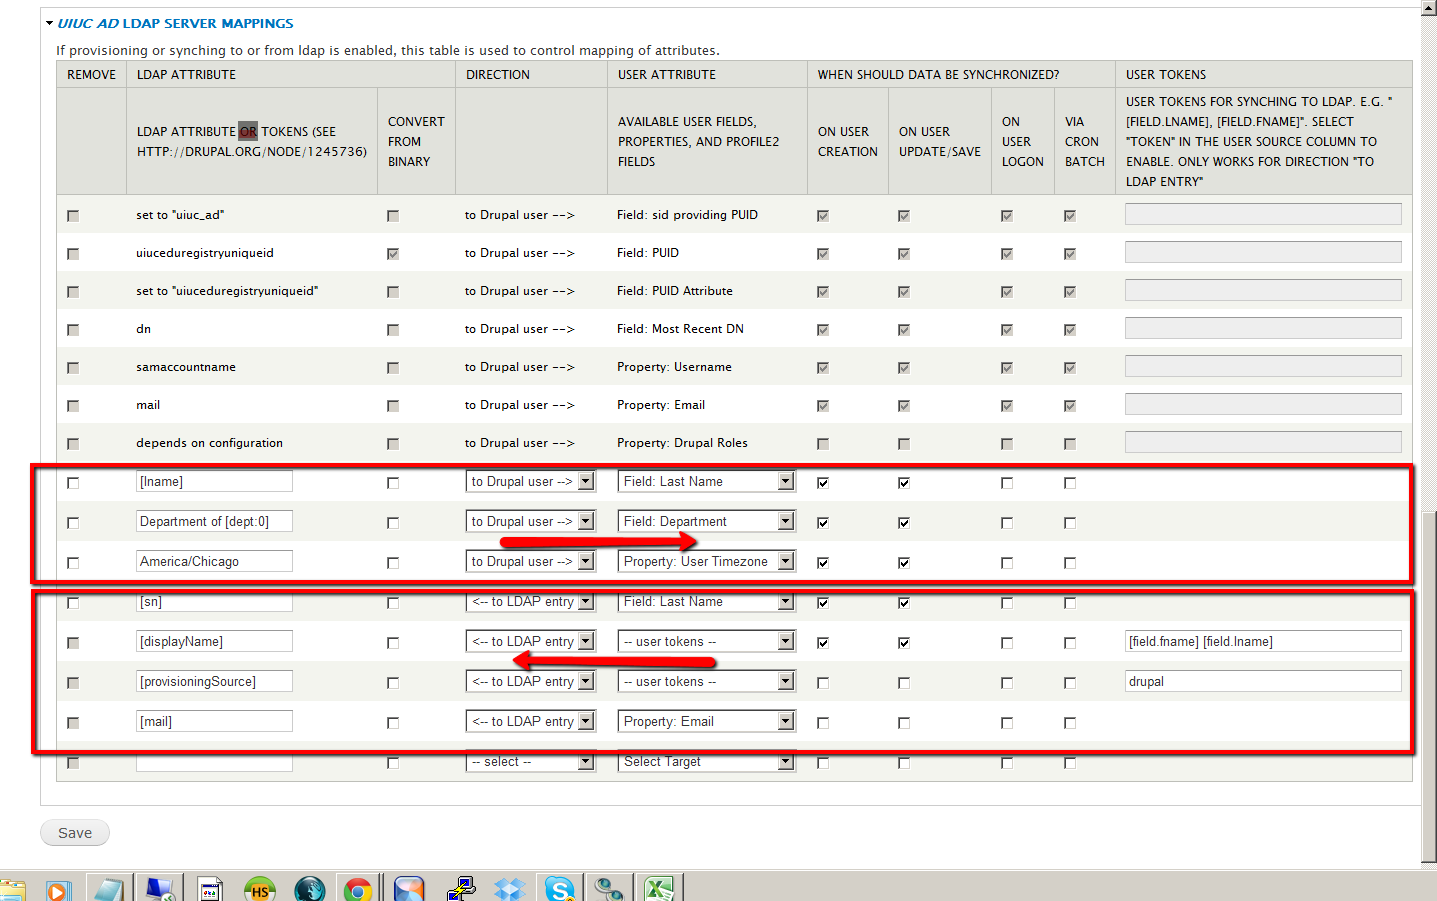Expand the Select Target dropdown in the empty row
The height and width of the screenshot is (901, 1437).
click(785, 761)
